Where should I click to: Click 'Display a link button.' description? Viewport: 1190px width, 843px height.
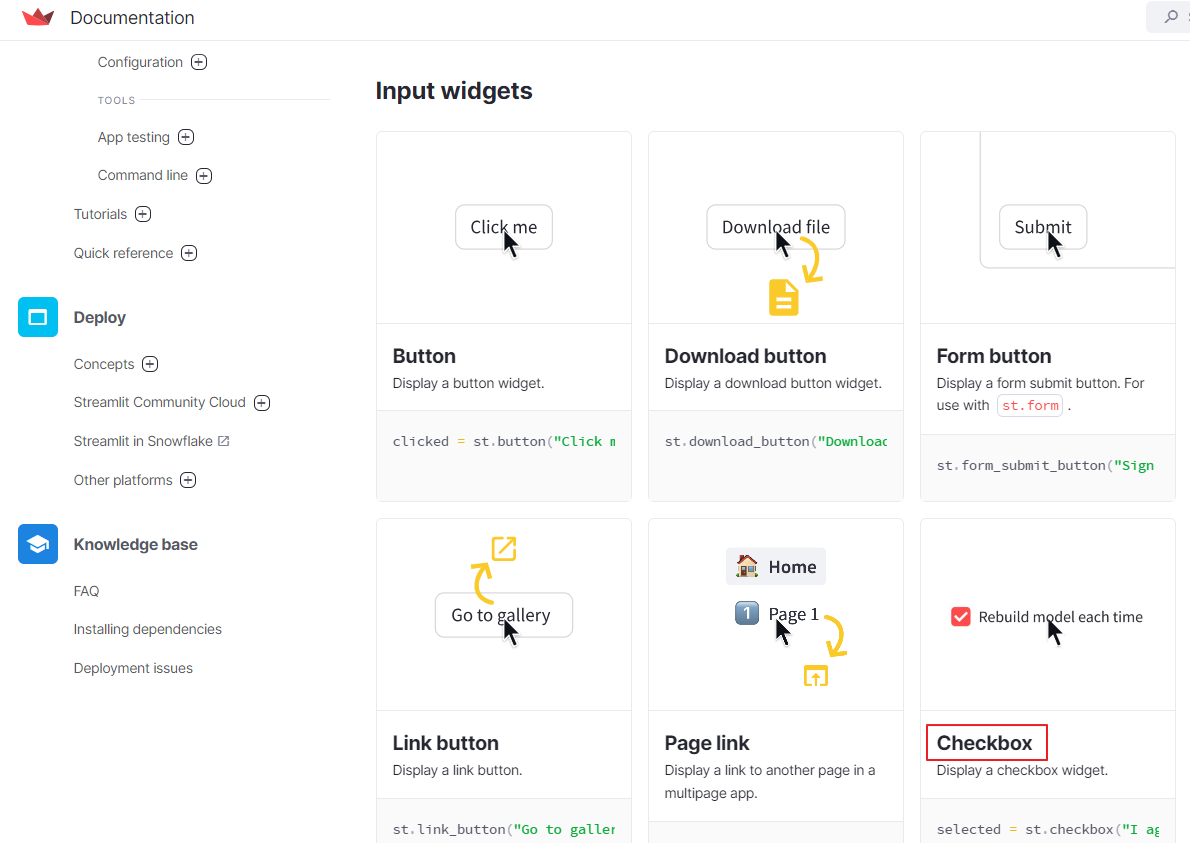click(x=457, y=770)
